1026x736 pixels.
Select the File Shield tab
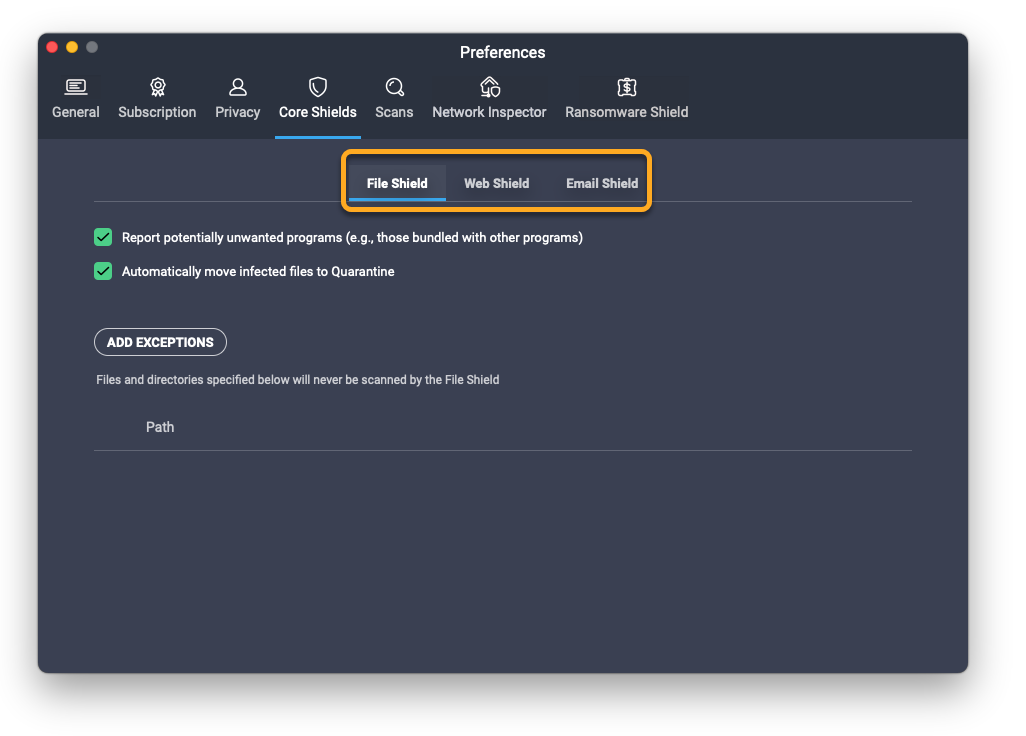pyautogui.click(x=397, y=183)
